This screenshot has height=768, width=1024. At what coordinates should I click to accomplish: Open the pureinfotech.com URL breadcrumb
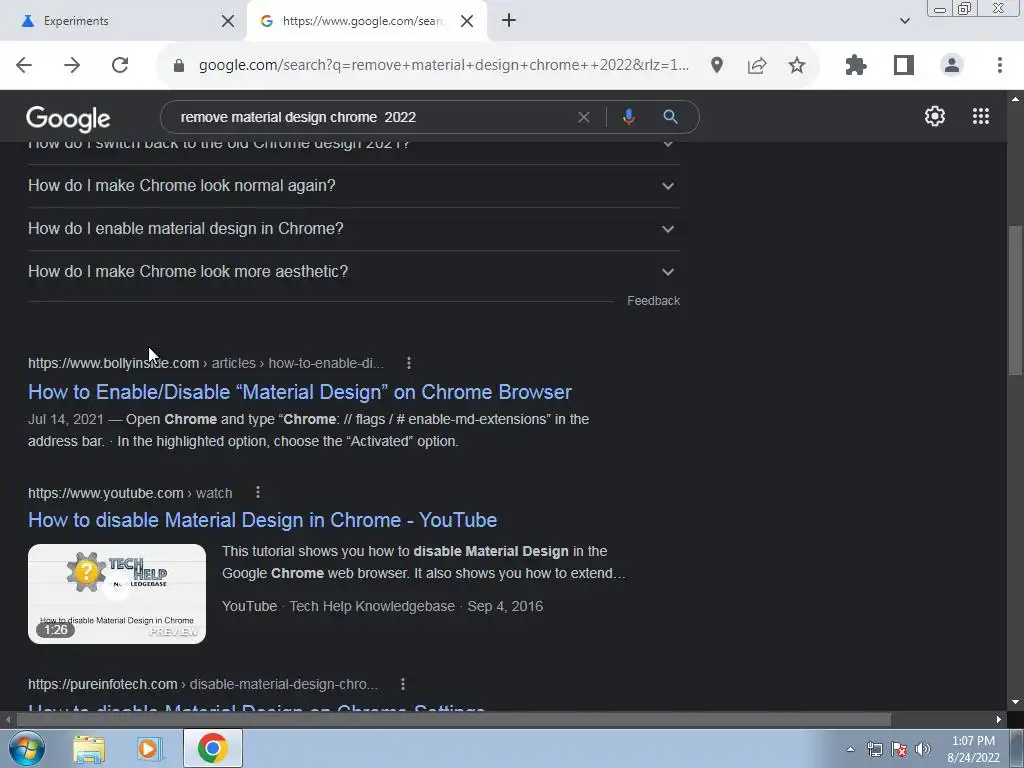click(203, 684)
